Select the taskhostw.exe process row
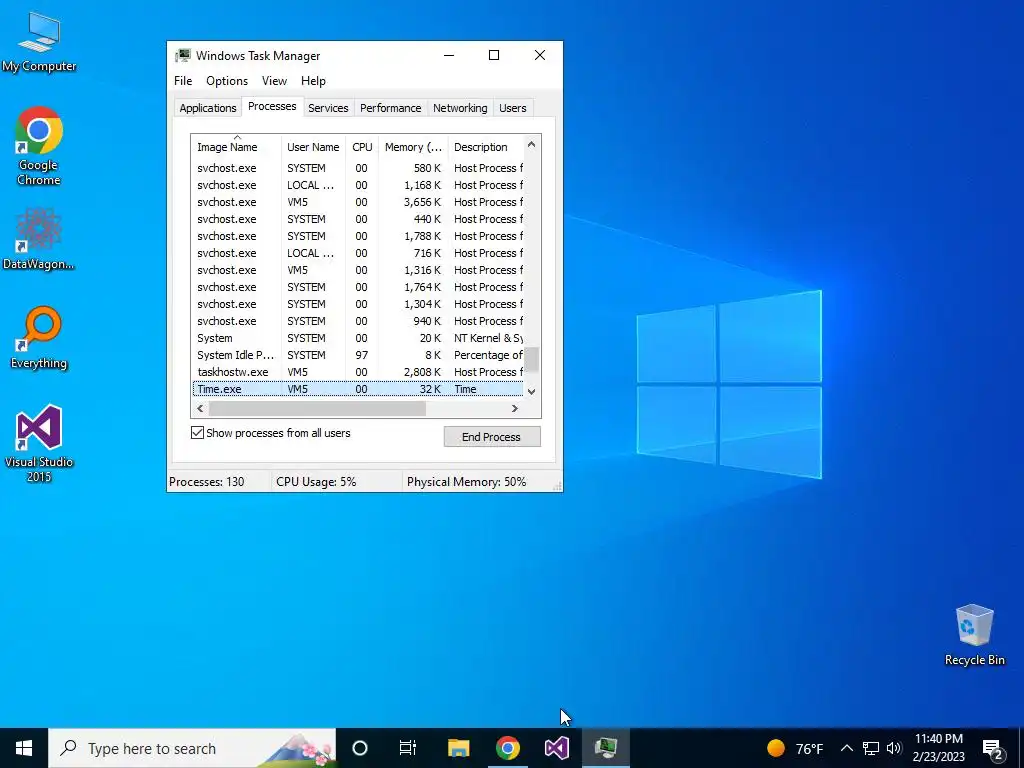This screenshot has height=768, width=1024. (358, 372)
